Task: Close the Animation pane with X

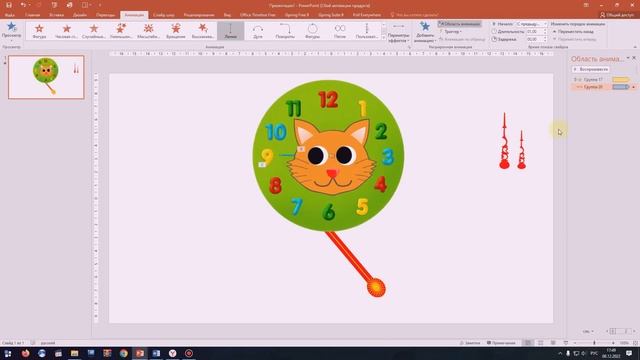Action: (634, 58)
